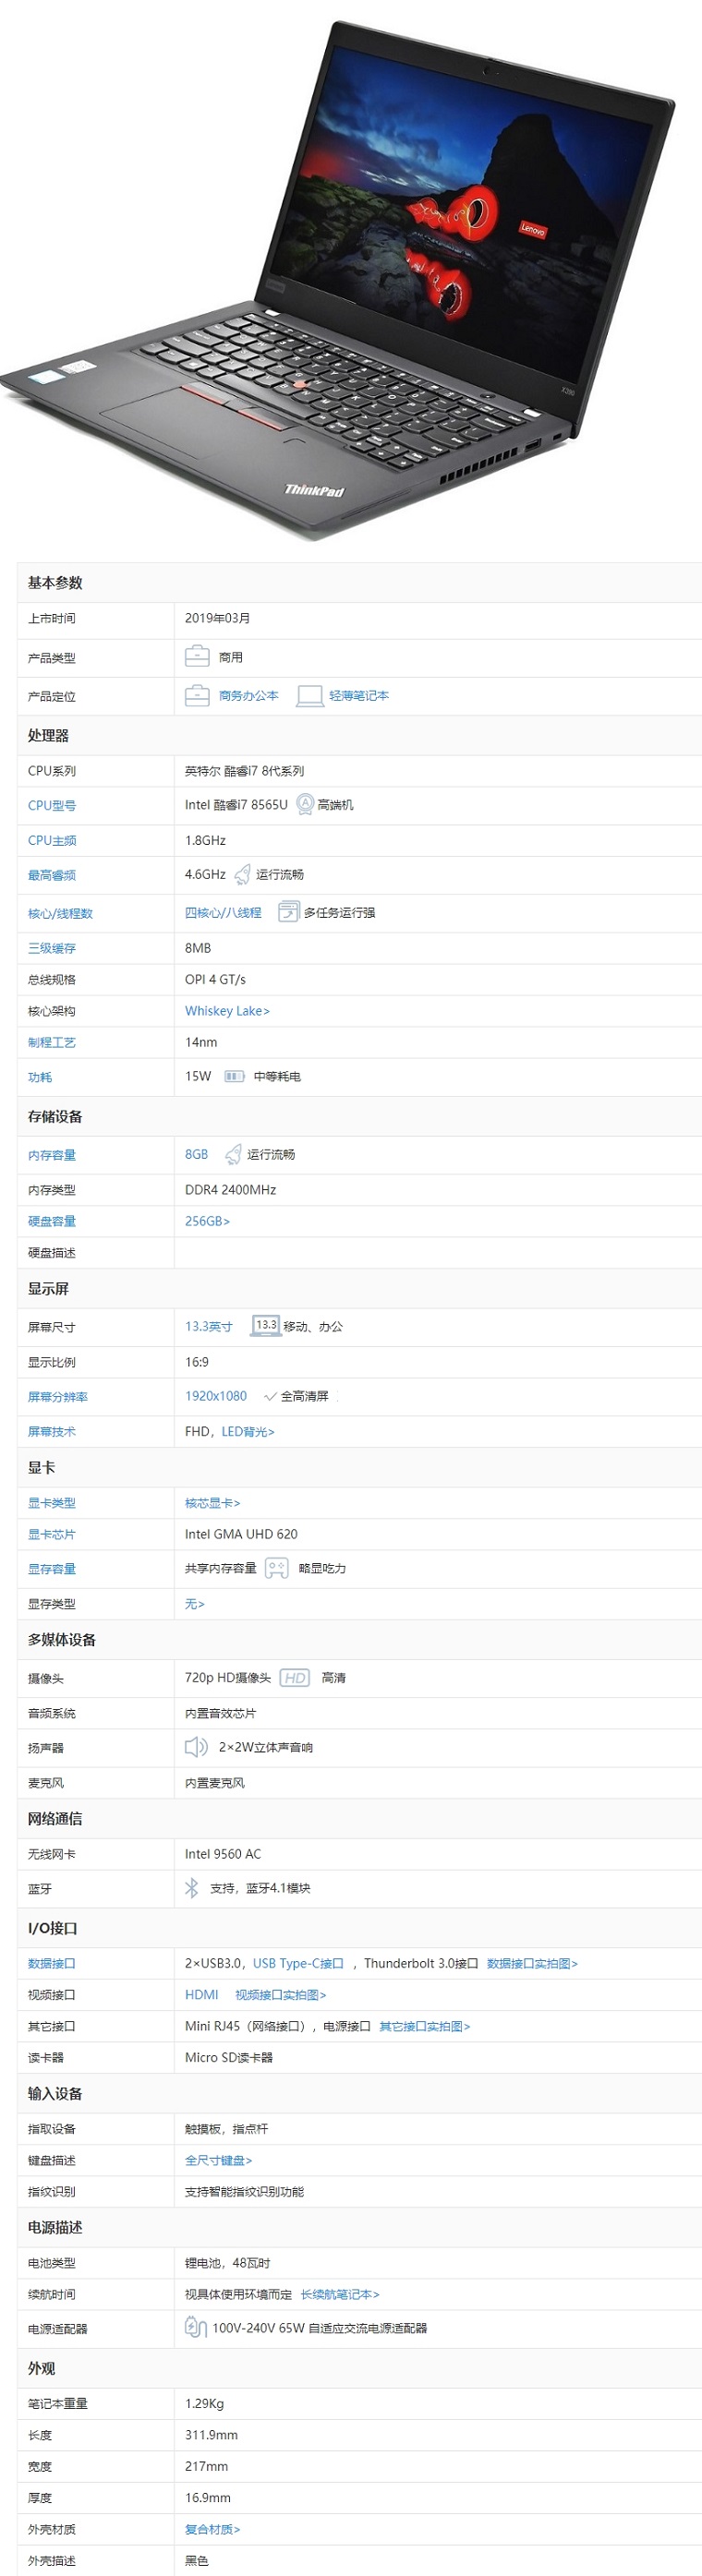Screen dimensions: 702x2576
Task: Click the Intel 酷睿i7 8565U text
Action: 236,804
